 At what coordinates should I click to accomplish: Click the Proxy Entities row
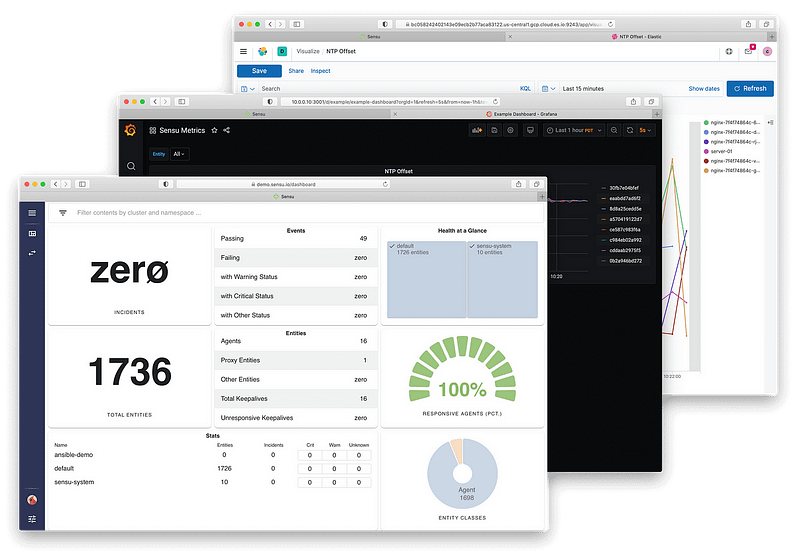[295, 360]
